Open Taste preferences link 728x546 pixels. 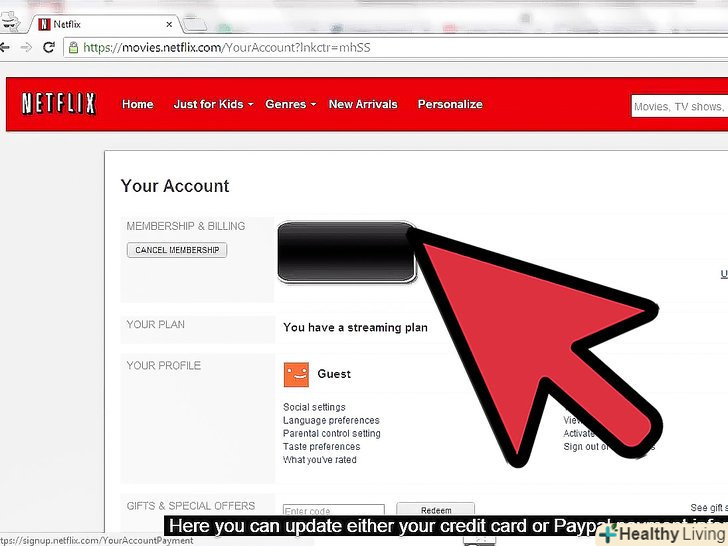coord(321,447)
